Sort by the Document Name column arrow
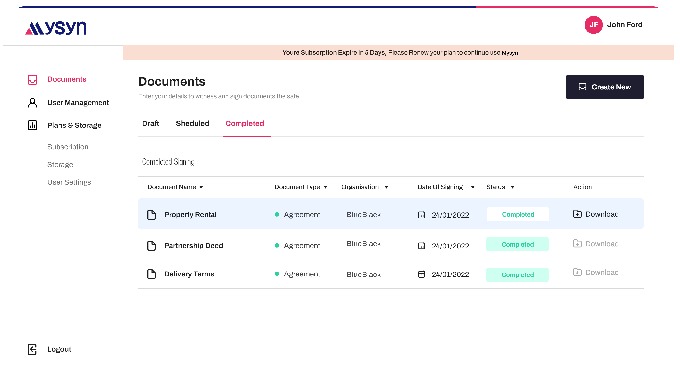The height and width of the screenshot is (390, 680). pos(201,187)
